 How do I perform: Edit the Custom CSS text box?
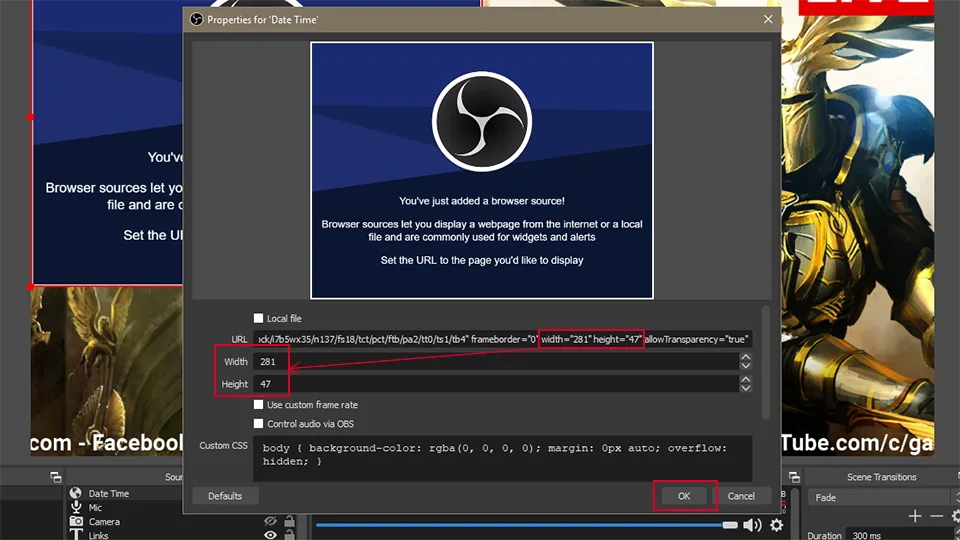pyautogui.click(x=503, y=459)
